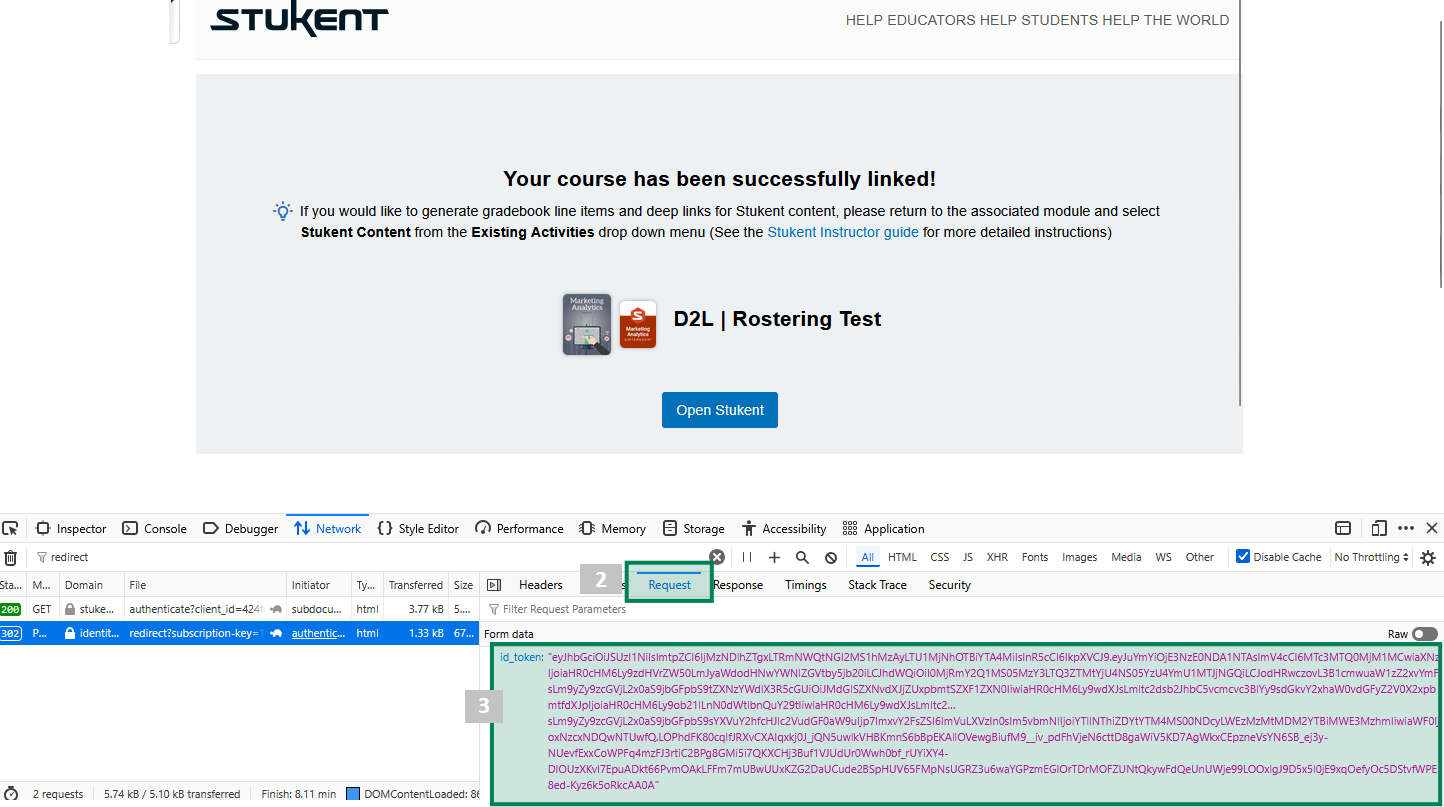Toggle responsive design mode icon
Screen dimensions: 1444x807
tap(1379, 528)
